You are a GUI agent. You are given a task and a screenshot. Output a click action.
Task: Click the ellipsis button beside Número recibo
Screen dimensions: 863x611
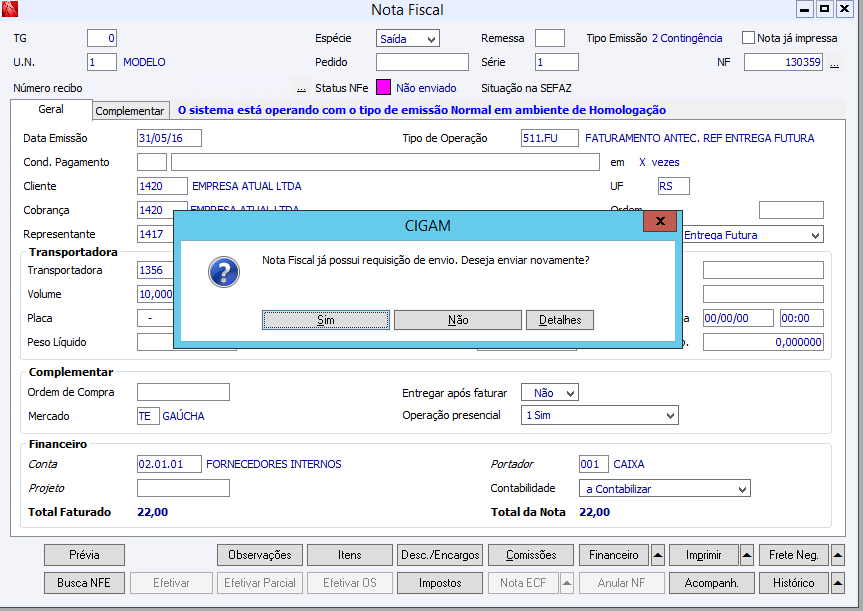301,88
